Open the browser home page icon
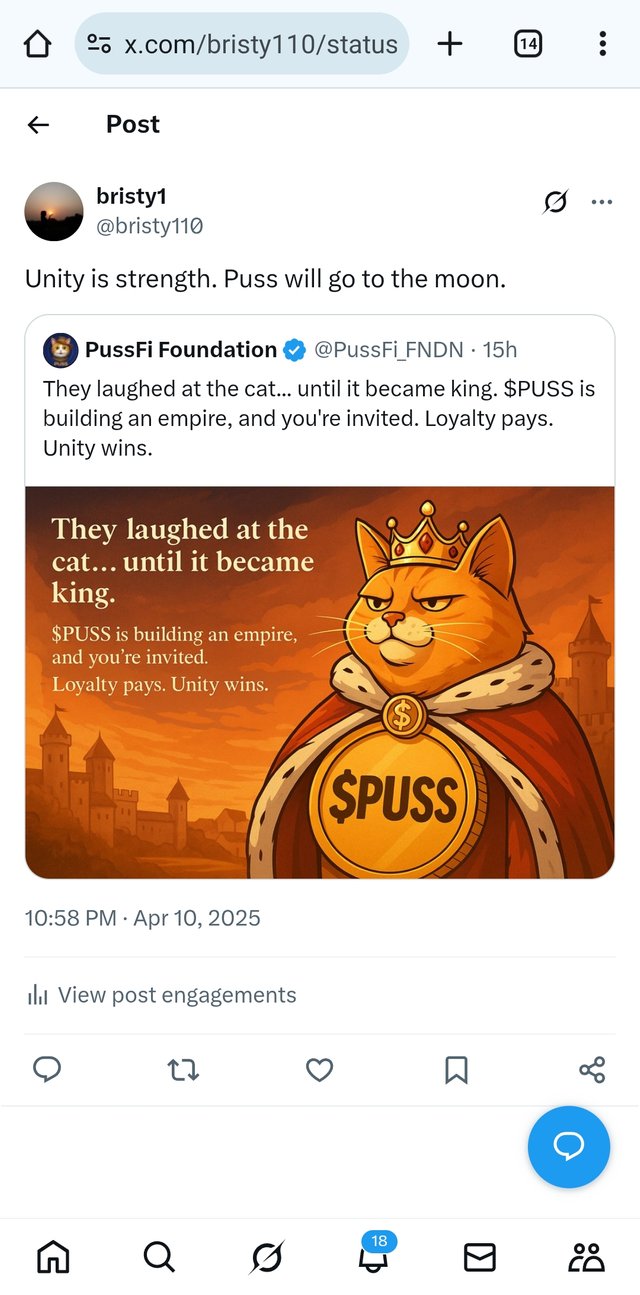The height and width of the screenshot is (1295, 640). [37, 44]
